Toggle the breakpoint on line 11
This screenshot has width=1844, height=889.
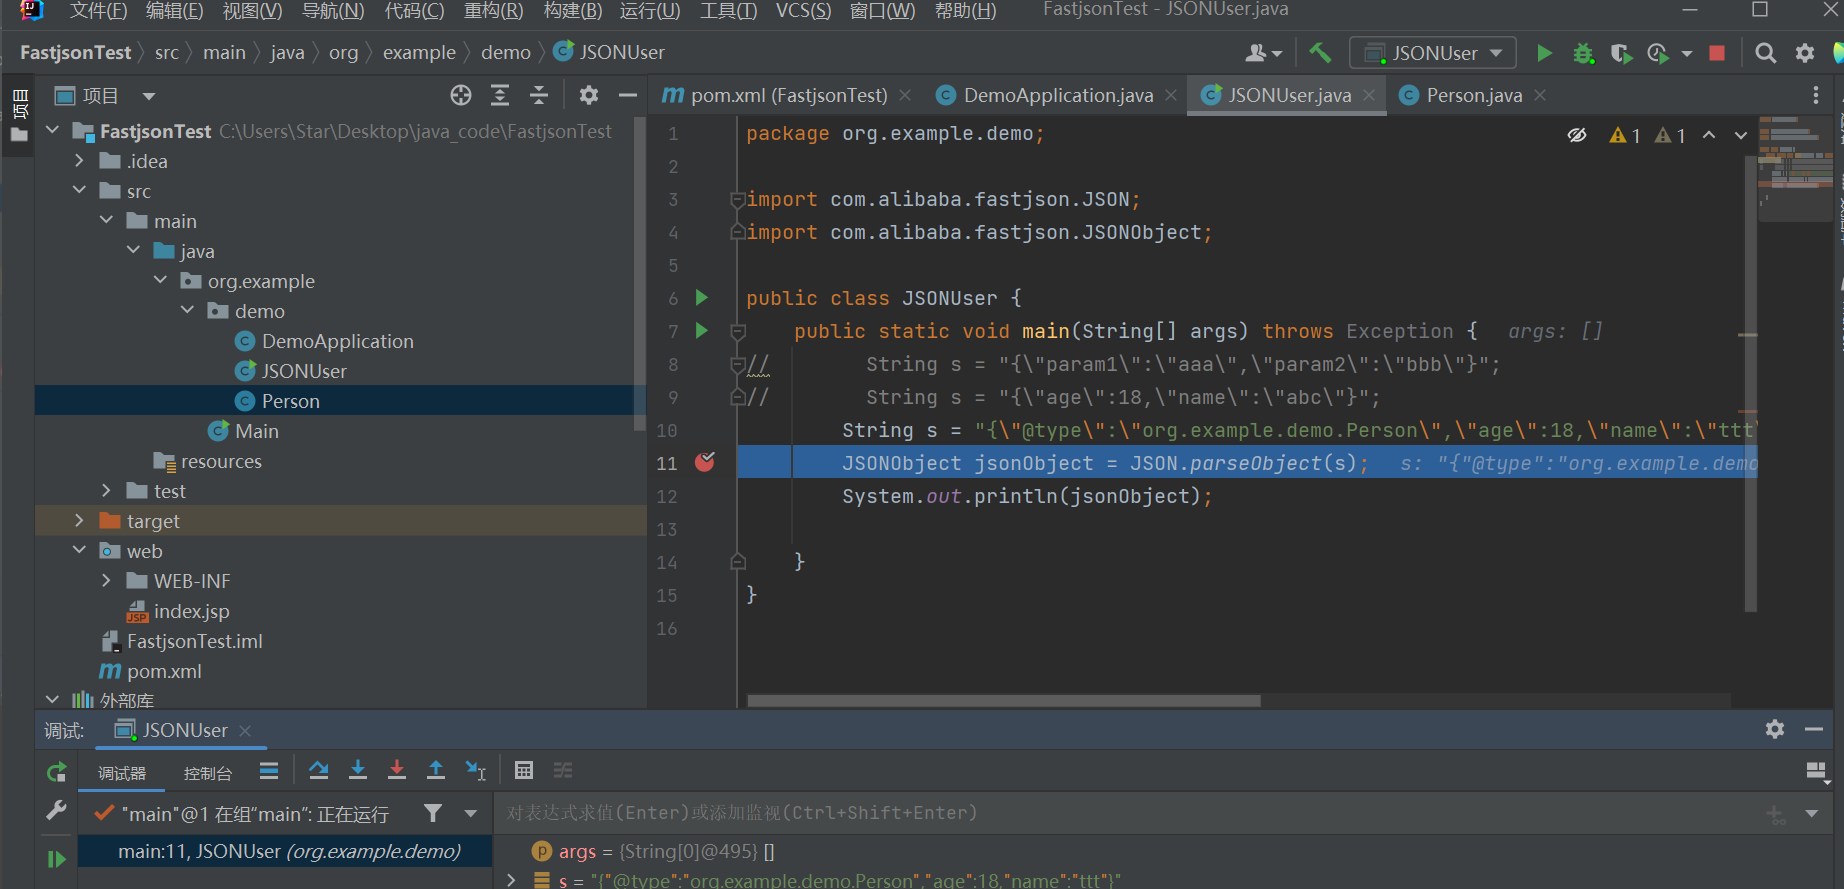pos(705,462)
